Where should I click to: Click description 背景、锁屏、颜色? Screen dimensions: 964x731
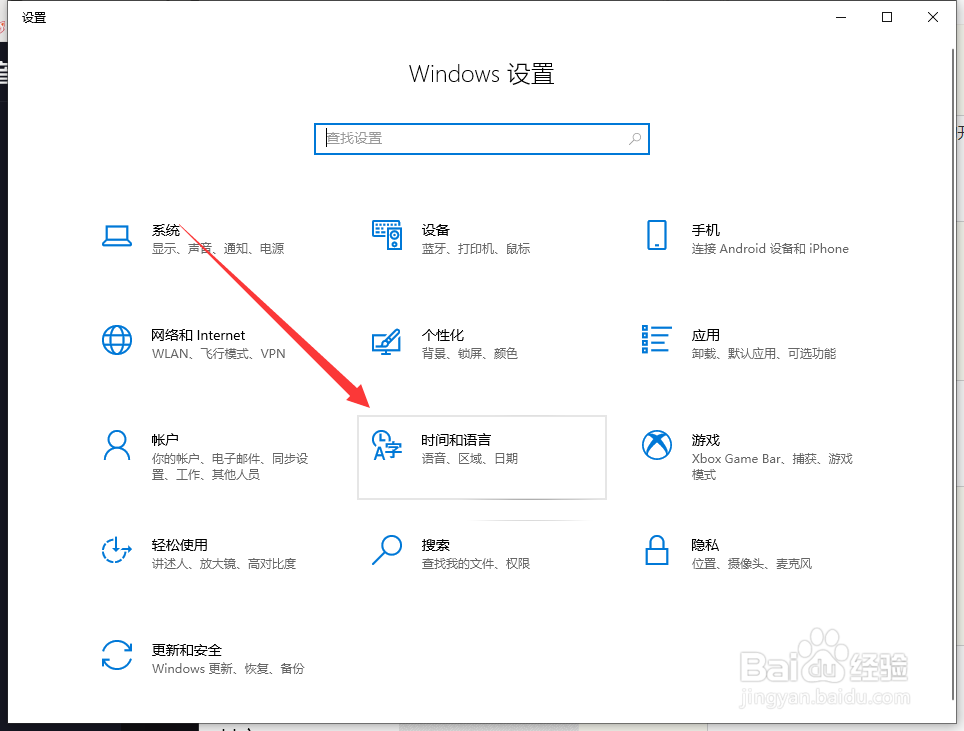(x=469, y=354)
